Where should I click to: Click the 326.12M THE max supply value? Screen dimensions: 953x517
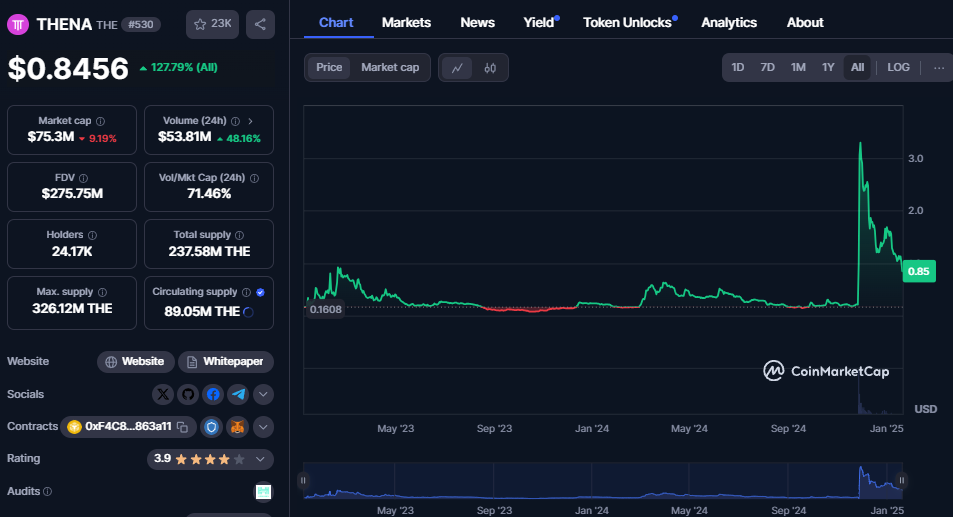[x=72, y=309]
